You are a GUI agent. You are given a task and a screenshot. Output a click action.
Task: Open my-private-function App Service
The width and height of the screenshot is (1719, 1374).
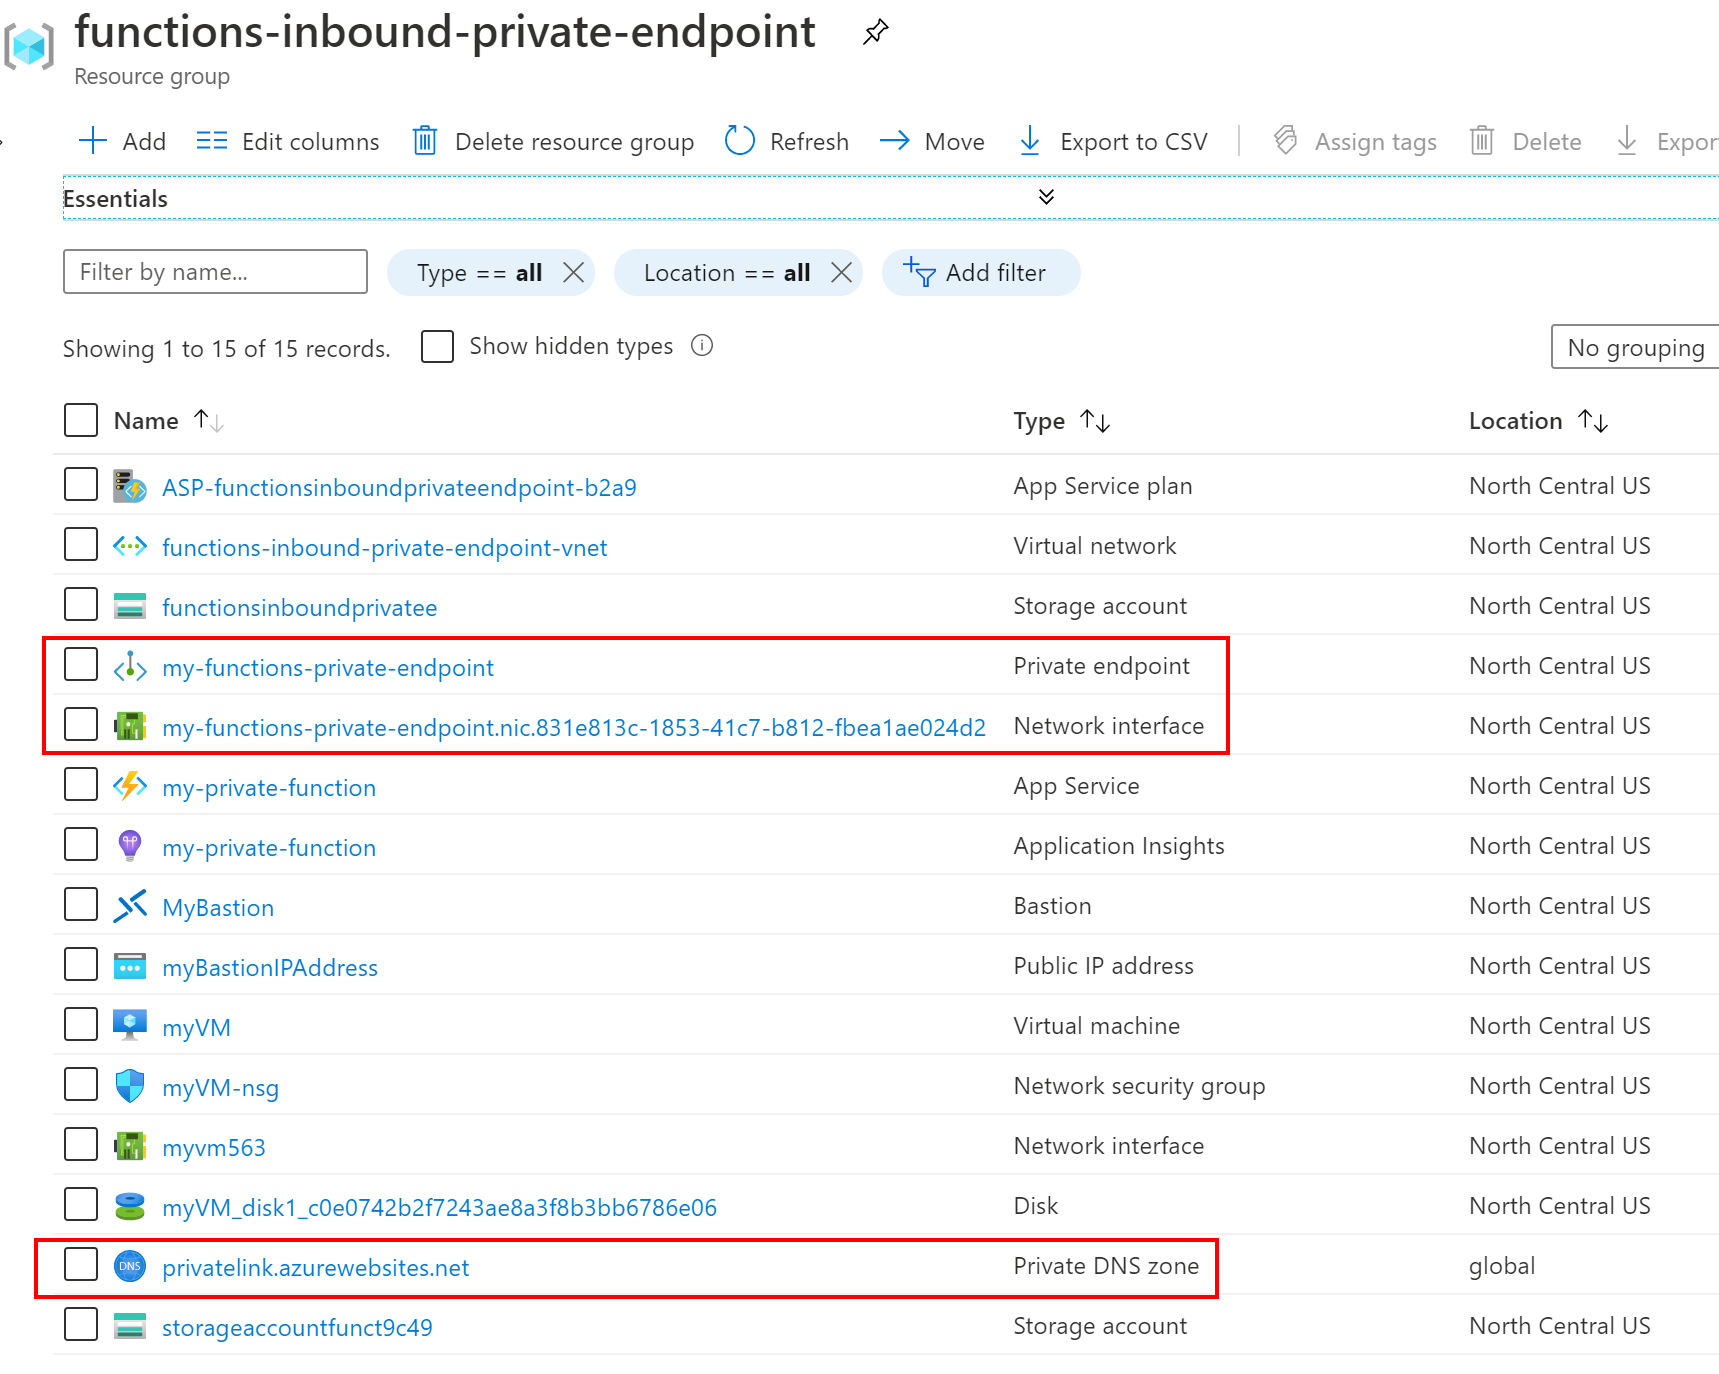(269, 787)
